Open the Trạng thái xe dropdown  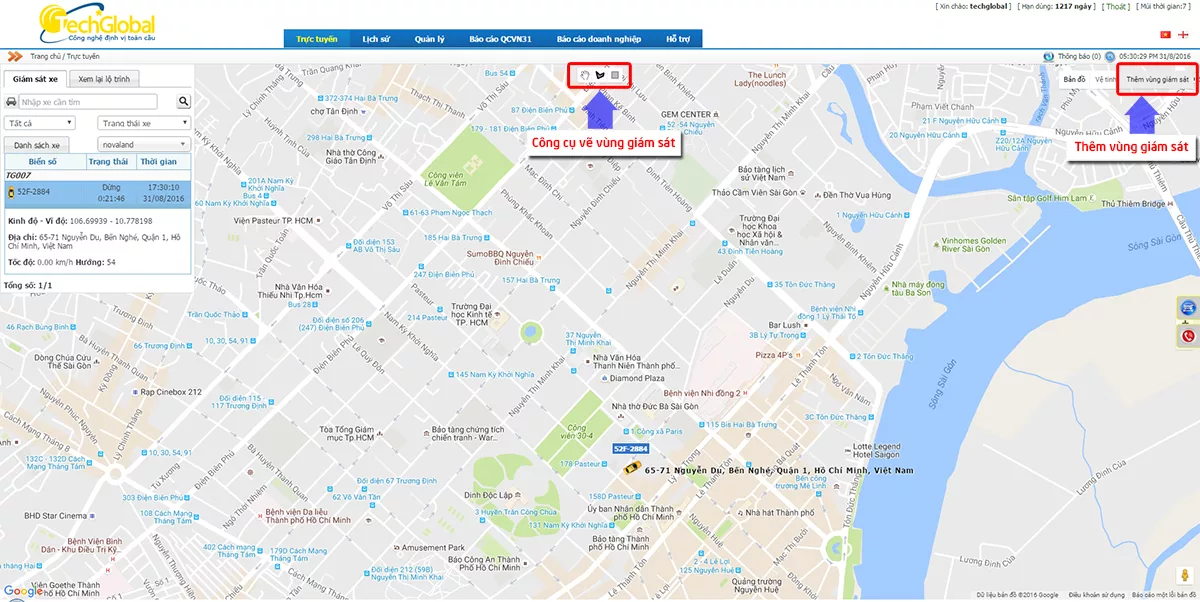click(143, 123)
